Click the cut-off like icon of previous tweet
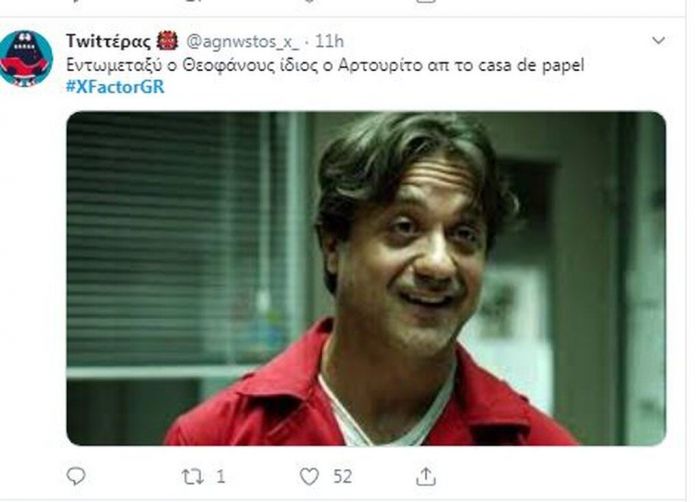Screen dimensions: 700x502 (x=309, y=1)
